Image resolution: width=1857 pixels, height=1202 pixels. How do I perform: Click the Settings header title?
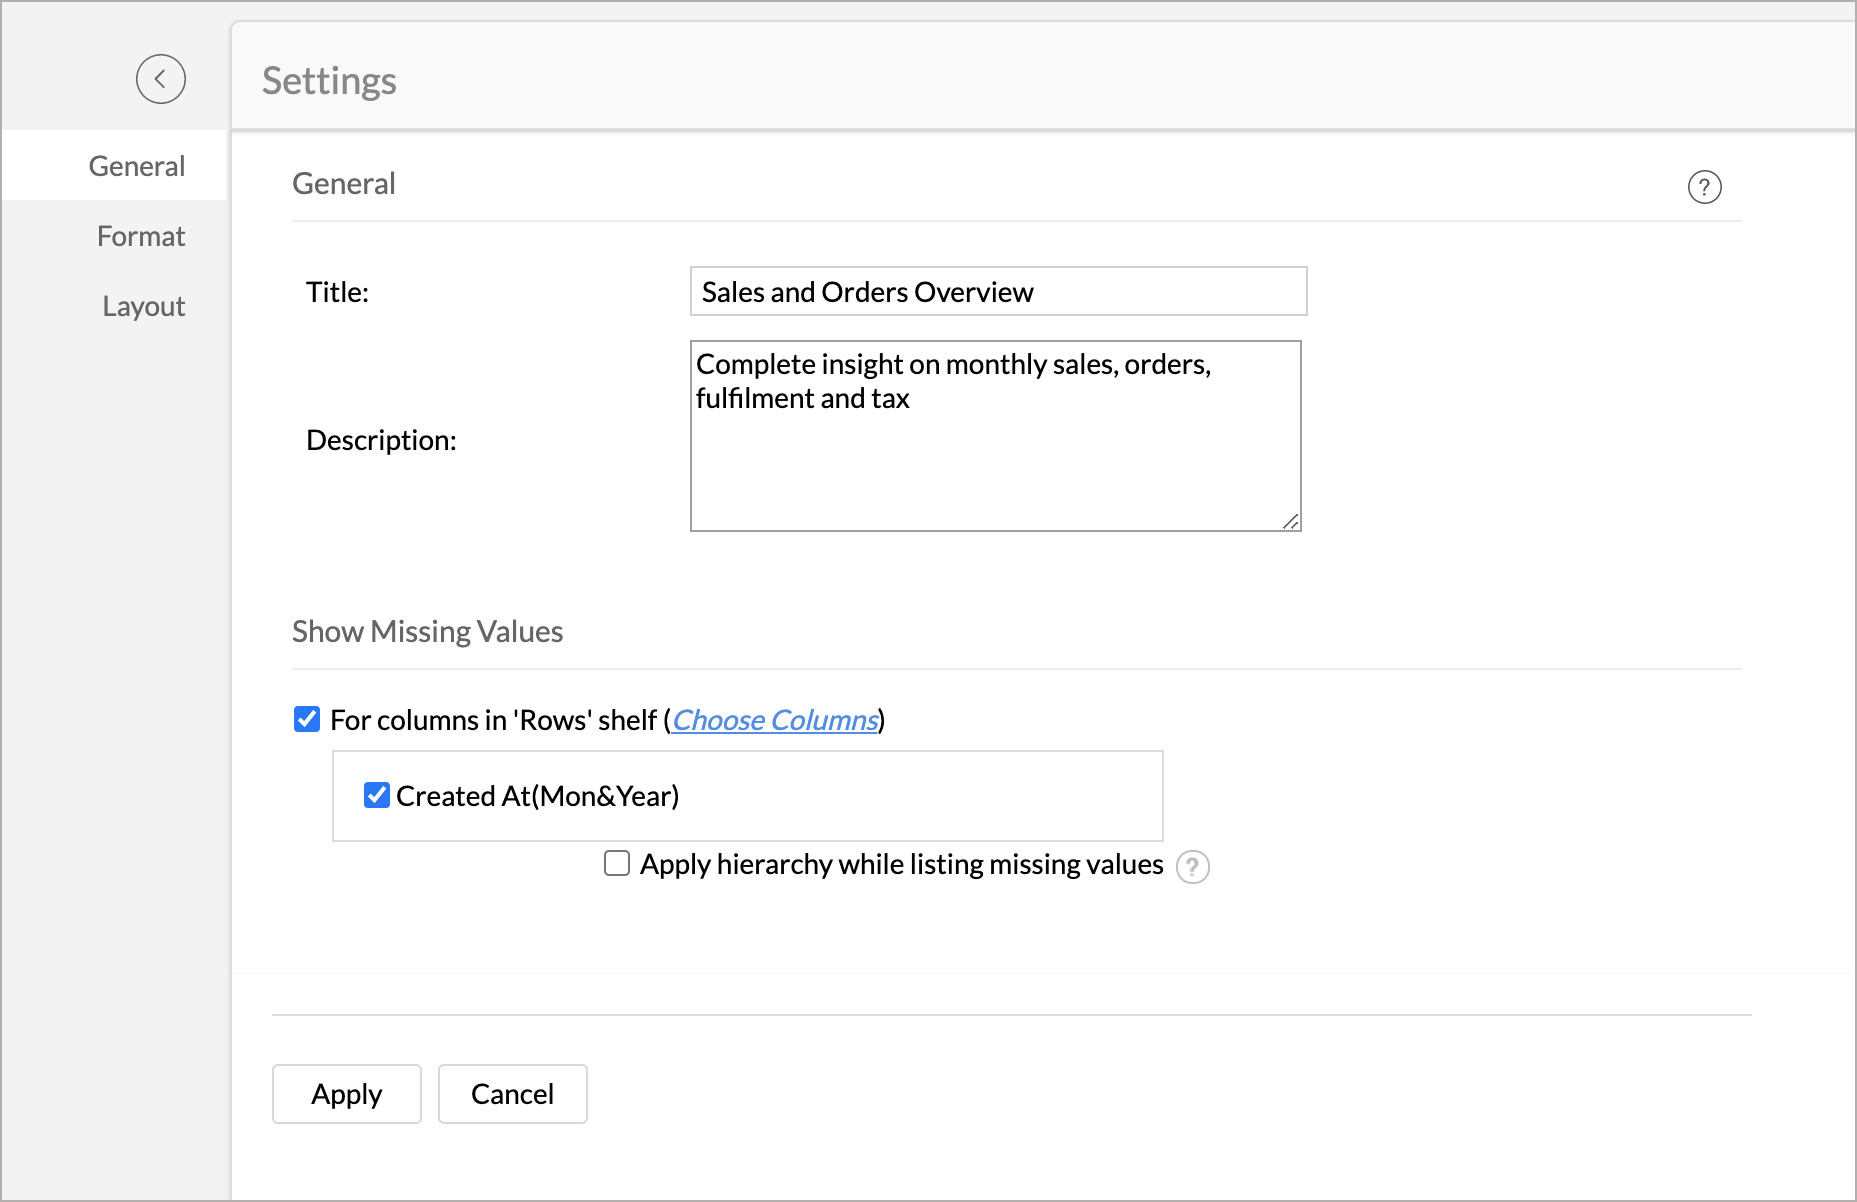(x=329, y=80)
